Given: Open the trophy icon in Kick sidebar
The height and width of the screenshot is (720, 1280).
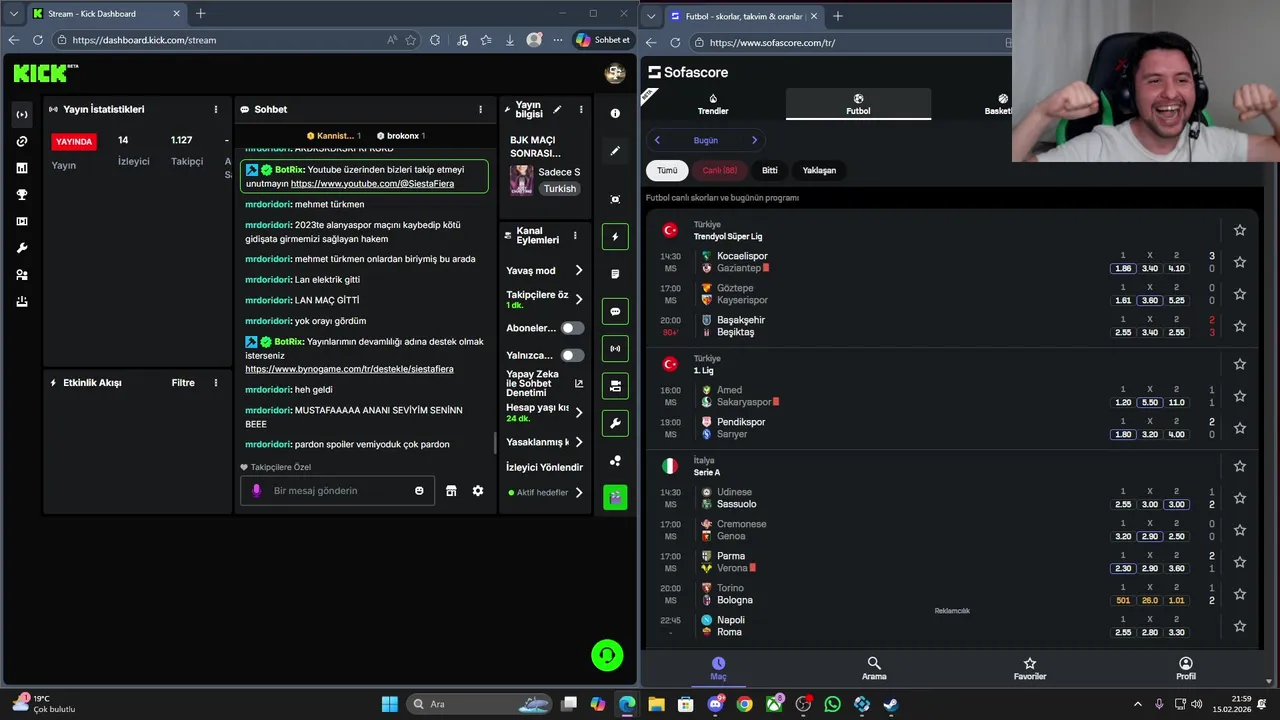Looking at the screenshot, I should point(22,195).
